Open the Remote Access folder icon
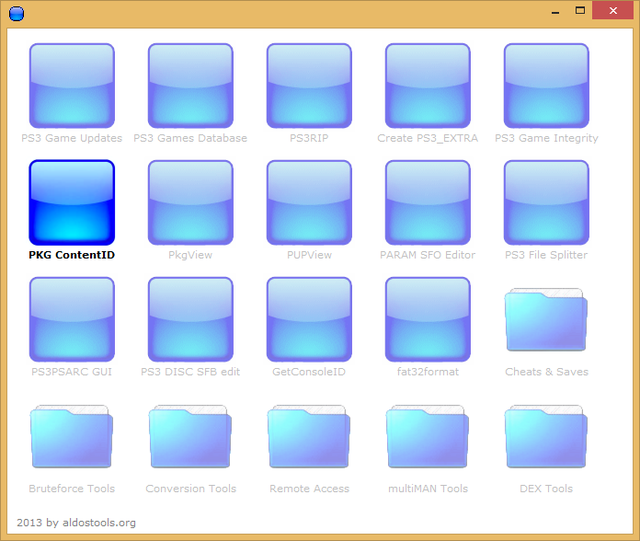Image resolution: width=640 pixels, height=541 pixels. (309, 436)
